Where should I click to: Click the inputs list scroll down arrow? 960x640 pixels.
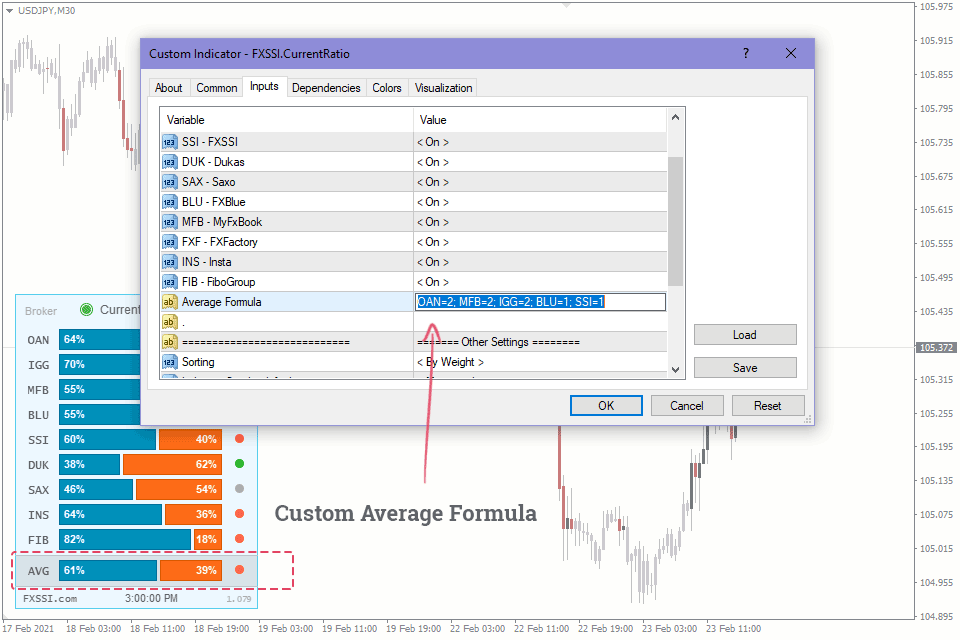pyautogui.click(x=675, y=369)
